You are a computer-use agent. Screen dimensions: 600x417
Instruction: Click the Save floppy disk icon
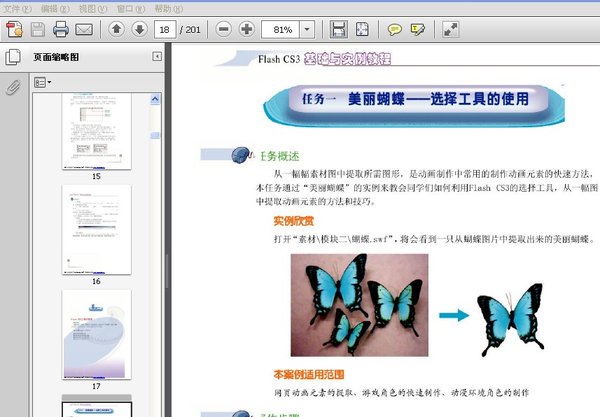38,29
